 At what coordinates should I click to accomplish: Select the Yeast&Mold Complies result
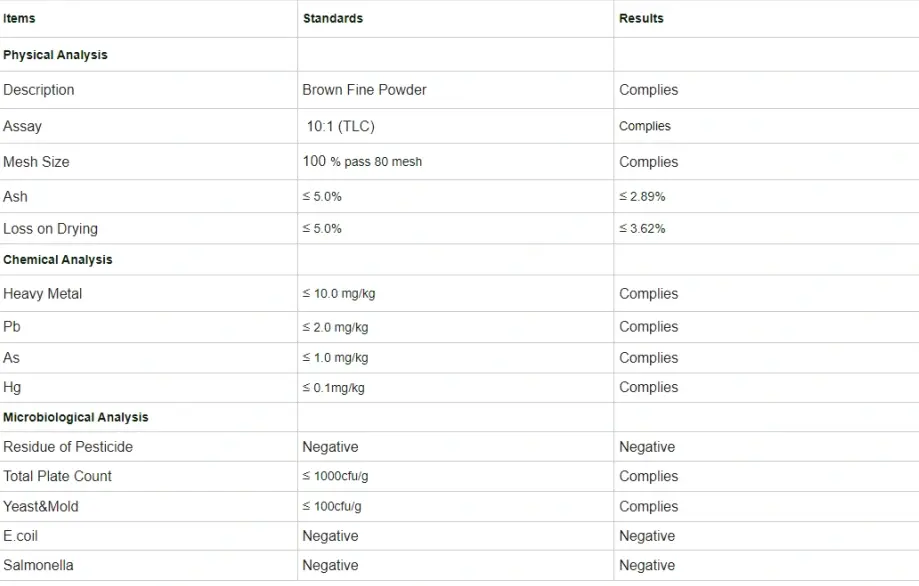(648, 506)
